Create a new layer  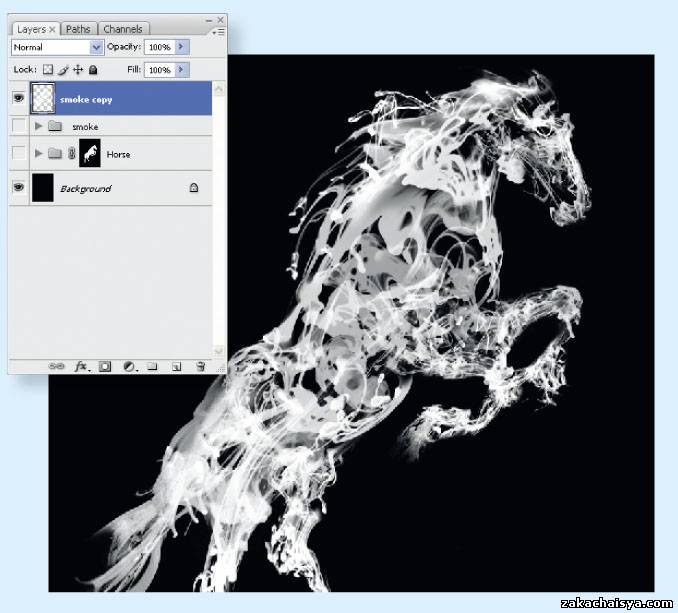pos(176,367)
